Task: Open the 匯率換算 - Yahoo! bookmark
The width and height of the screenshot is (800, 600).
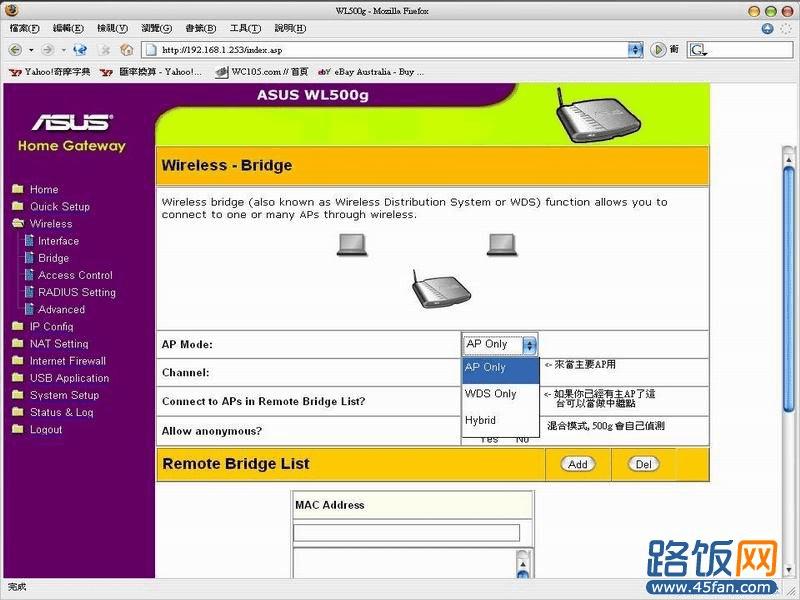Action: pos(151,72)
